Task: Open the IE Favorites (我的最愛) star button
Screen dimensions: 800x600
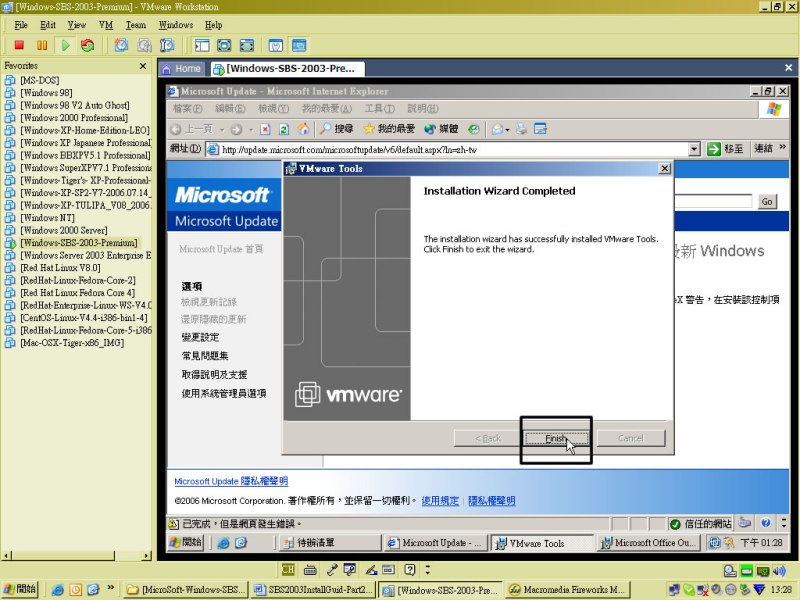Action: pos(389,129)
